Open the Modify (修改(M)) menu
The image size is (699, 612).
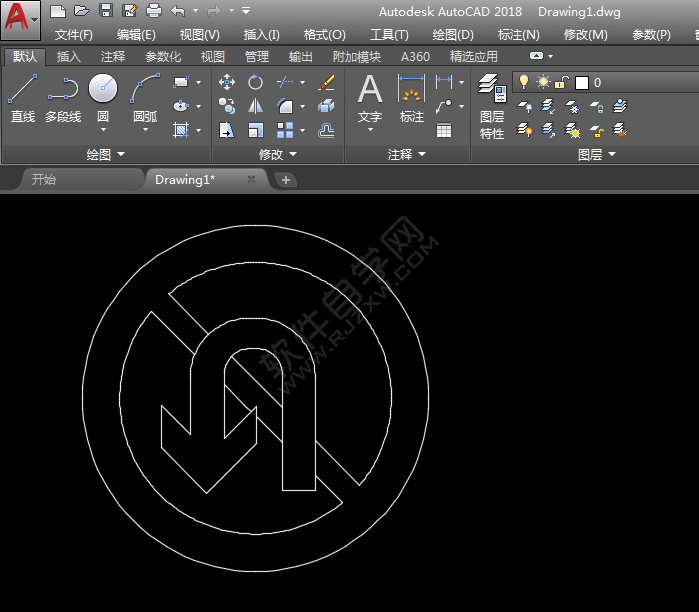pyautogui.click(x=585, y=34)
